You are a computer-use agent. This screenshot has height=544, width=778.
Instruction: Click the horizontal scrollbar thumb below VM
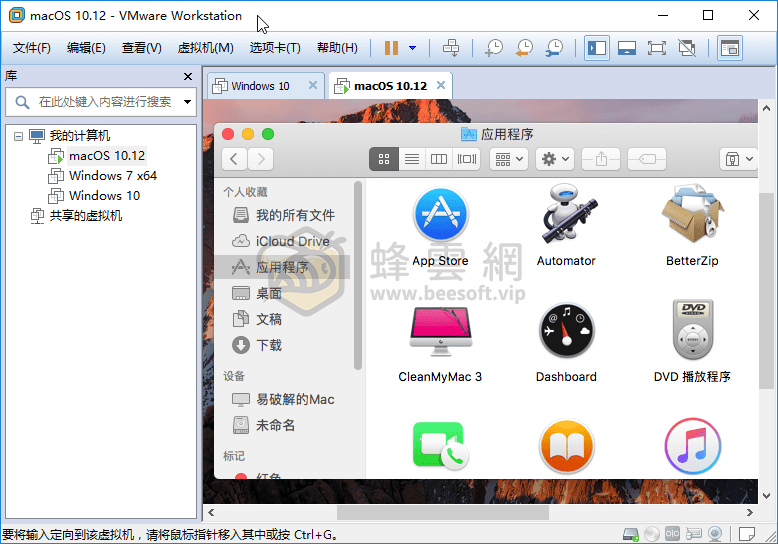tap(443, 512)
